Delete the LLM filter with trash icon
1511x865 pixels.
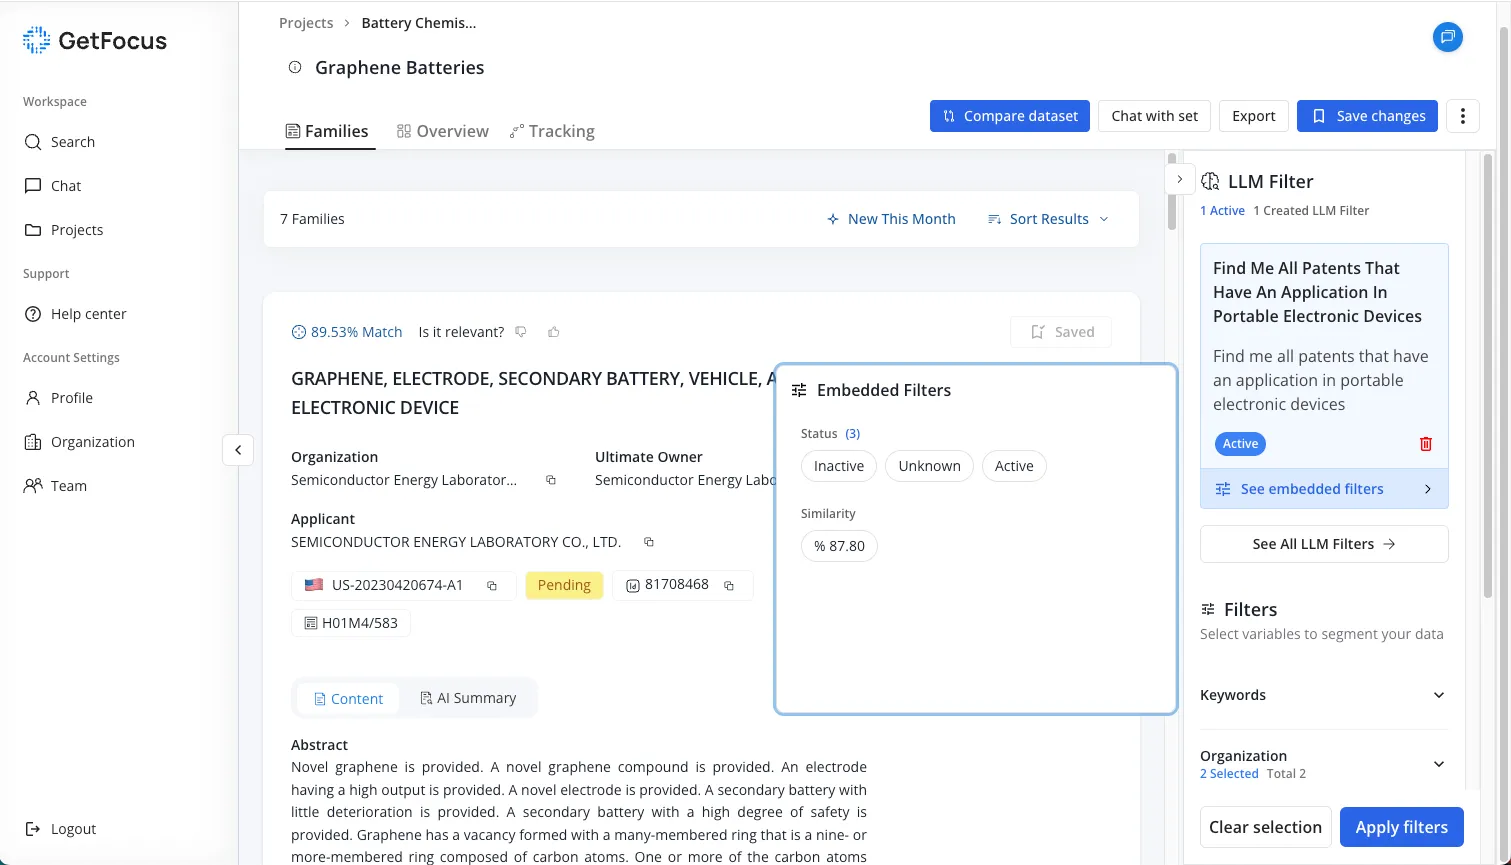click(1426, 444)
